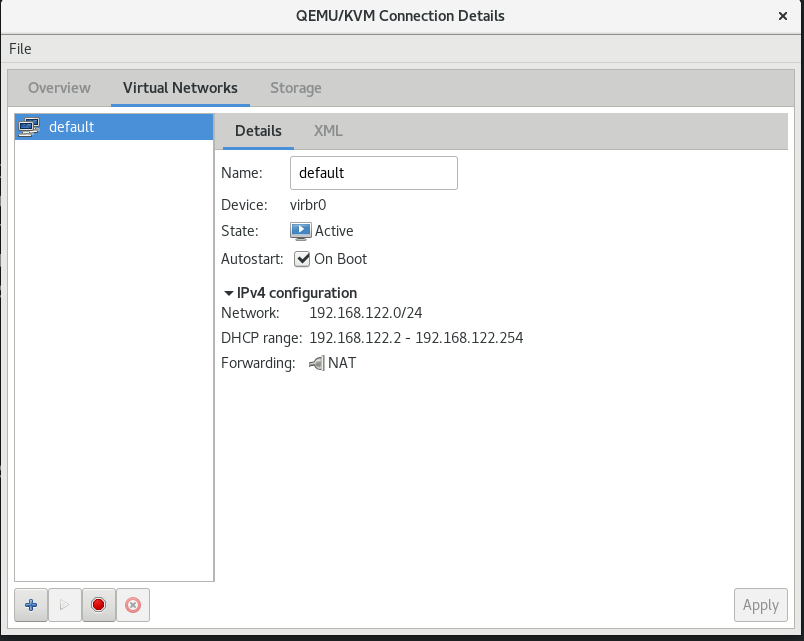The height and width of the screenshot is (641, 804).
Task: Show the XML sub-tab
Action: click(x=328, y=131)
